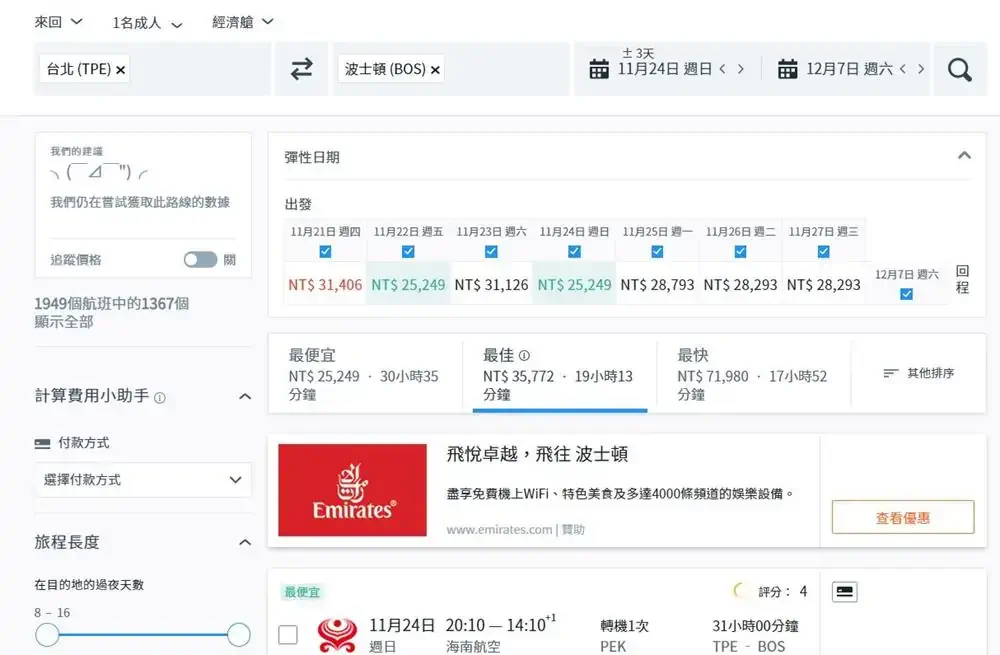
Task: Open www.emirates.com sponsored link
Action: pos(499,529)
